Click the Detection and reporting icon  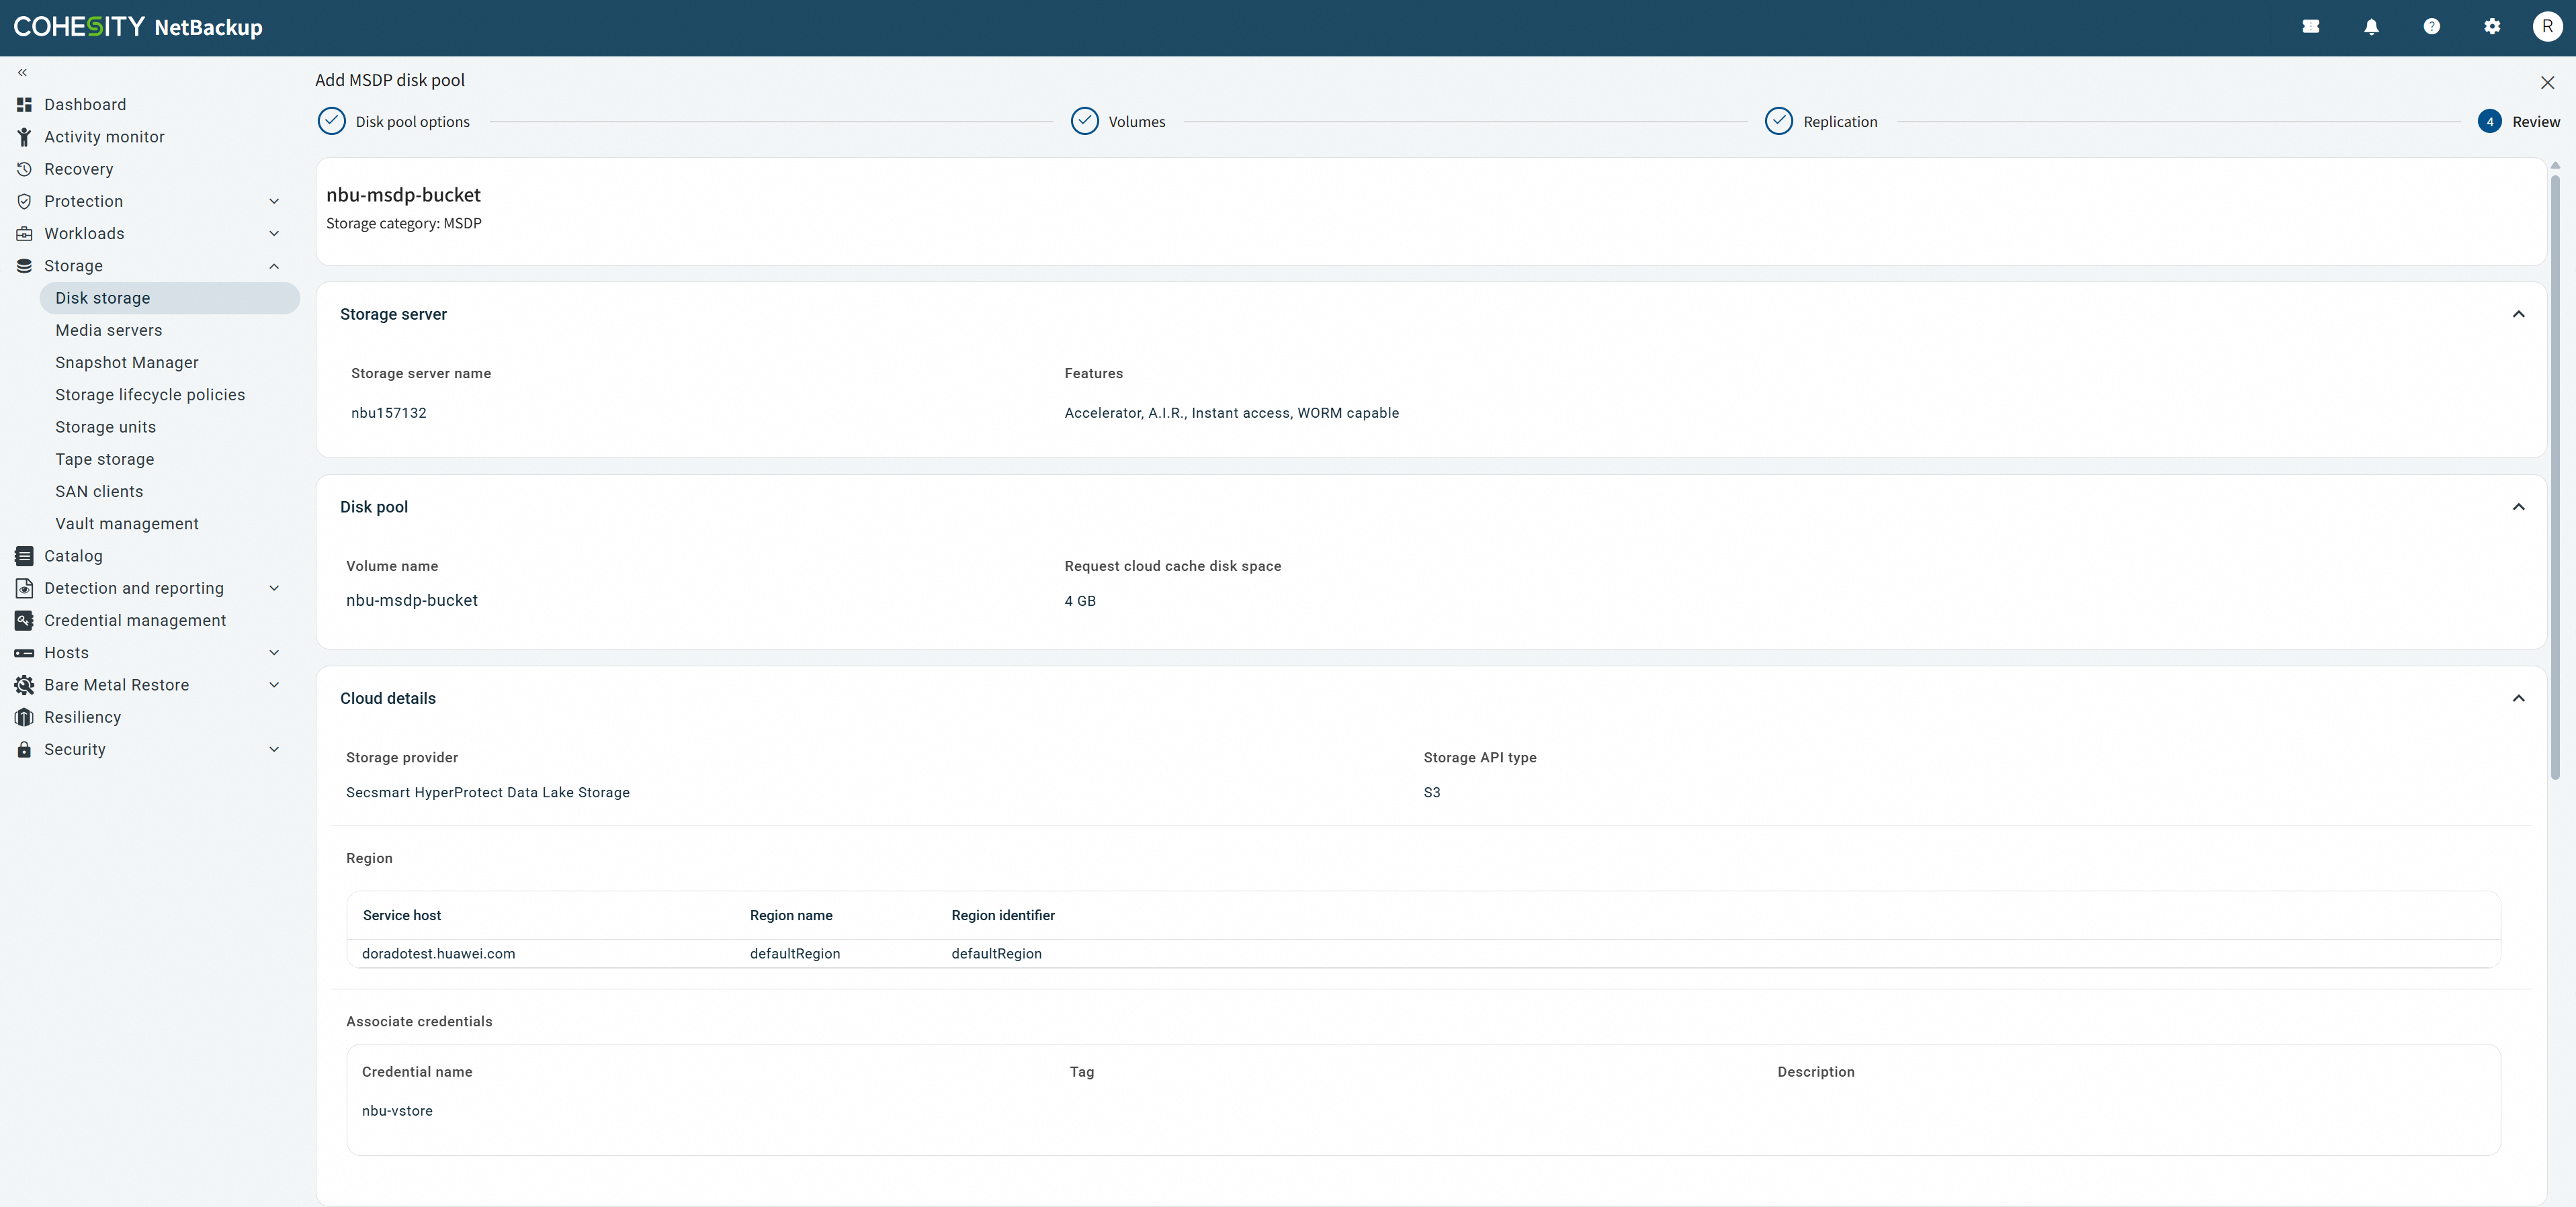coord(24,588)
